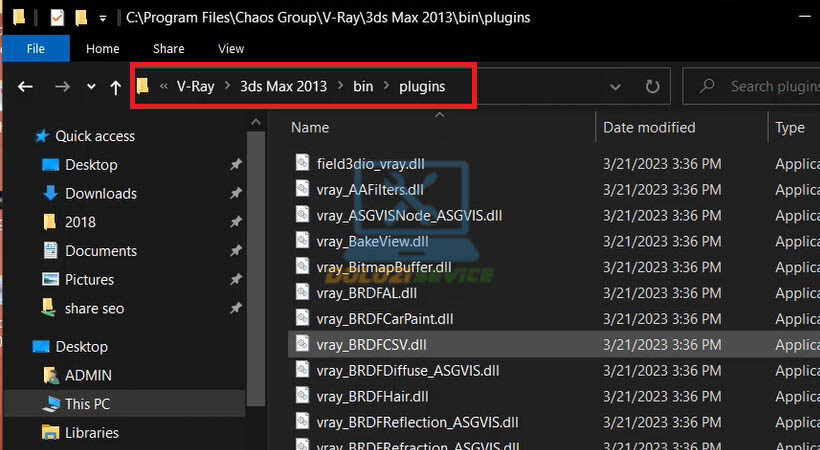This screenshot has height=450, width=820.
Task: Select file vray_BRDFCarPaint.dll
Action: [385, 319]
